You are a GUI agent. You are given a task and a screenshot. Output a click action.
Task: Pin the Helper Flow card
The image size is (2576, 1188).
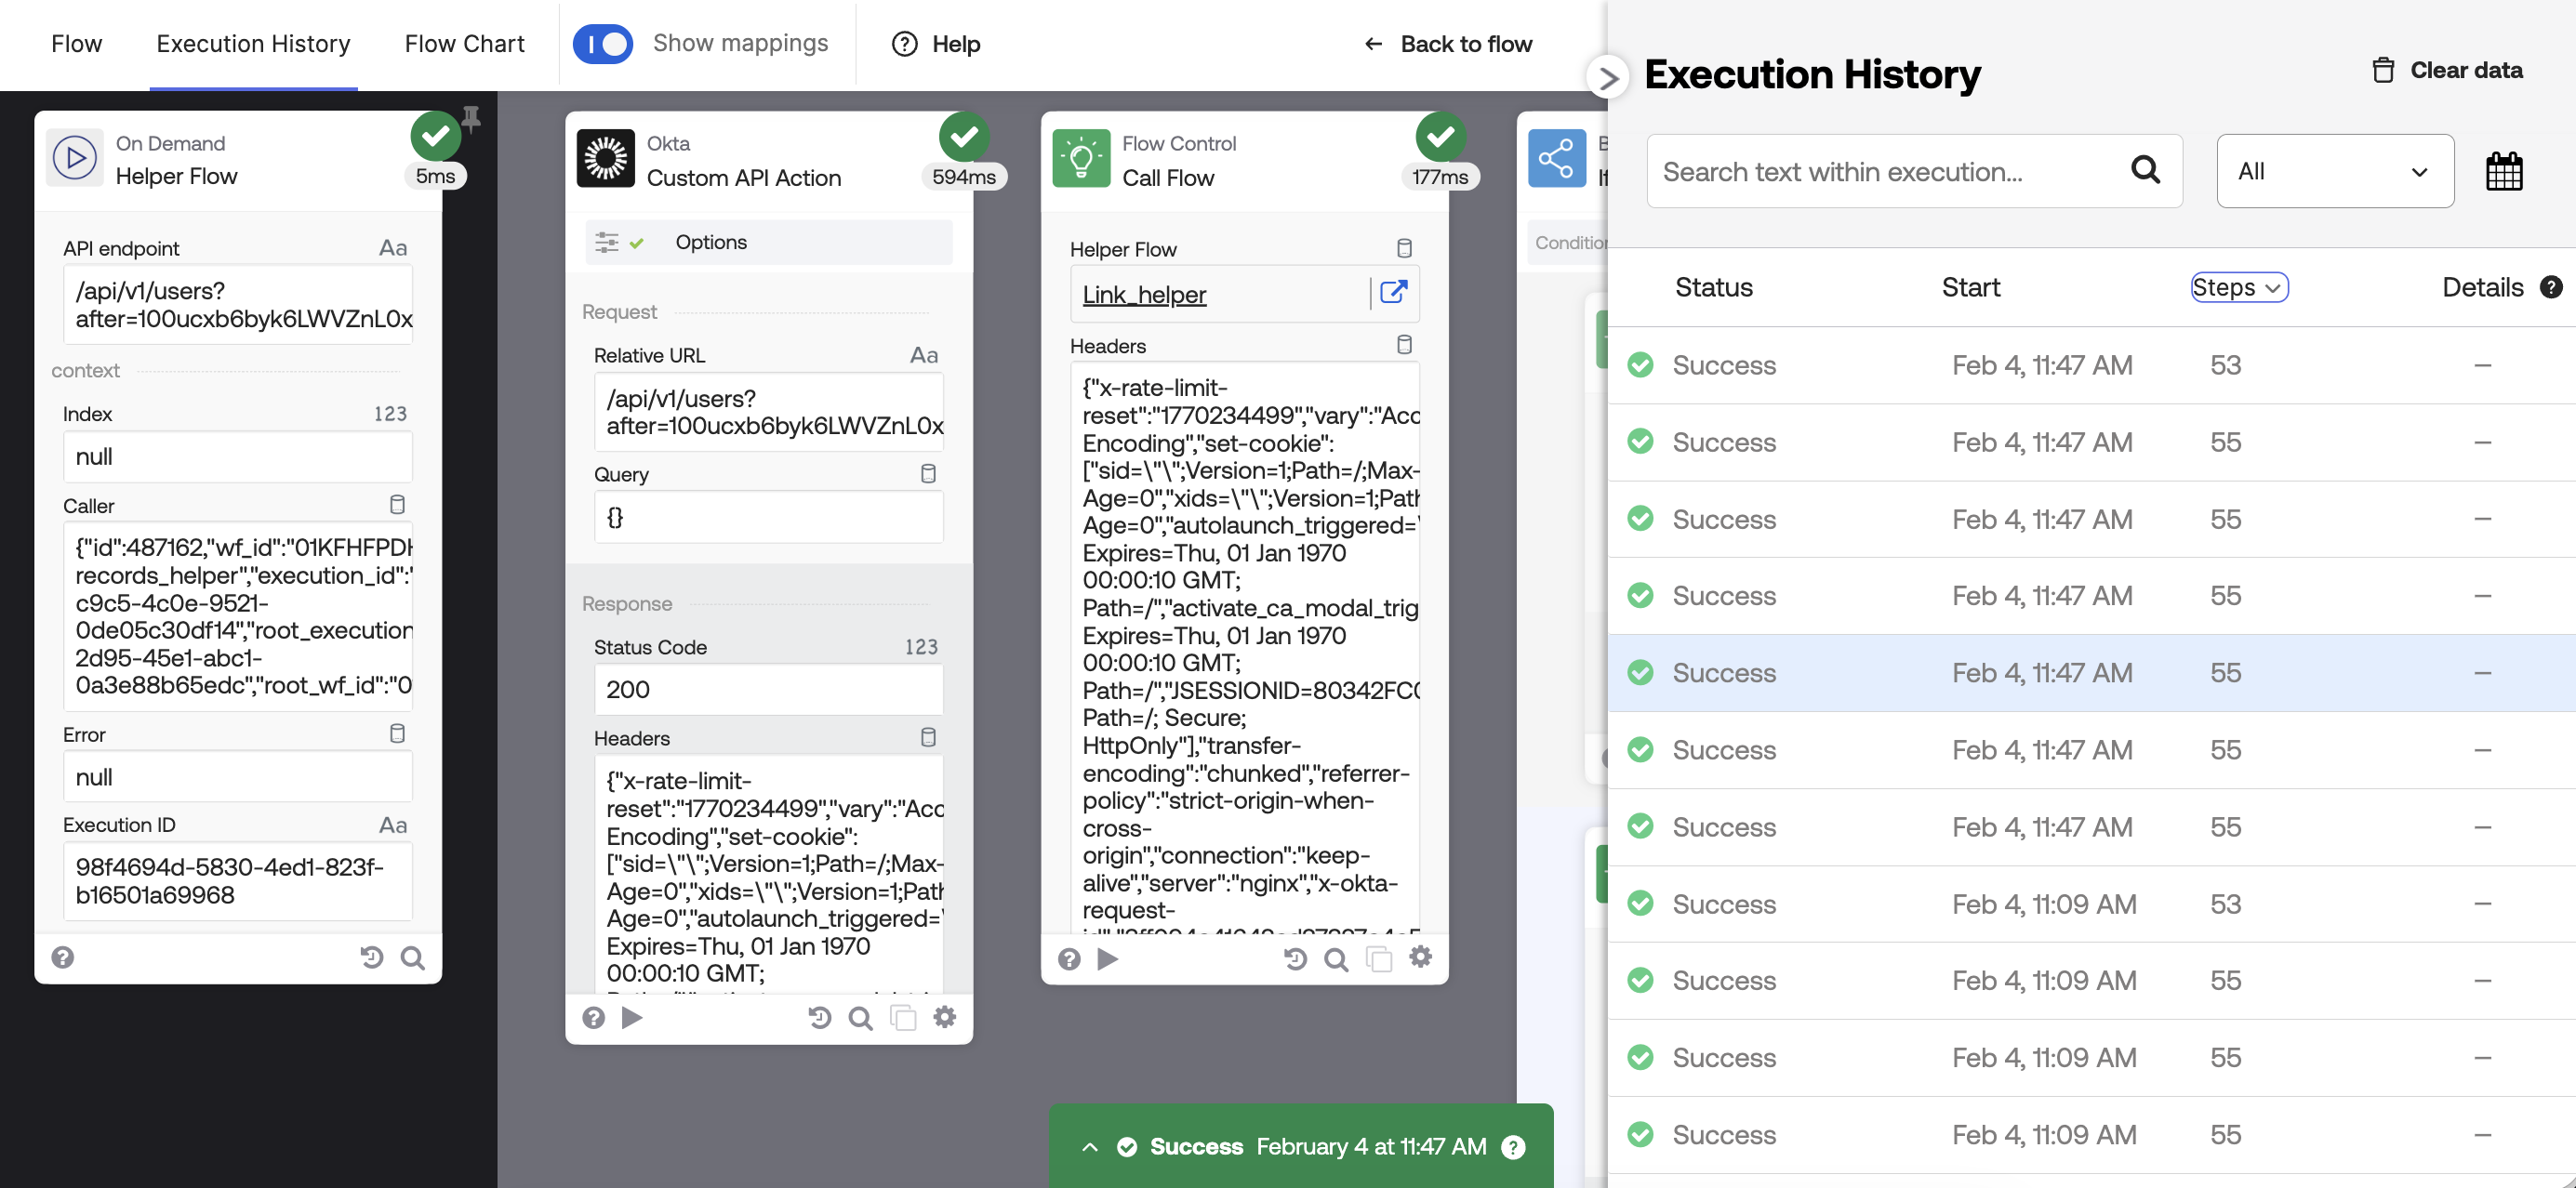tap(471, 118)
